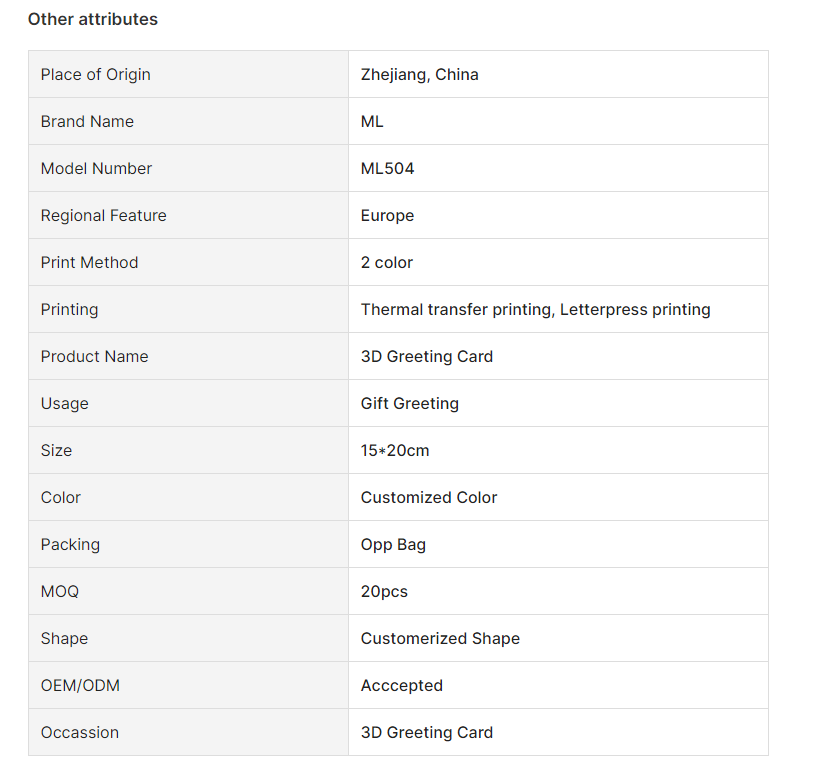Click the "Other attributes" heading
Image resolution: width=838 pixels, height=770 pixels.
[x=93, y=19]
